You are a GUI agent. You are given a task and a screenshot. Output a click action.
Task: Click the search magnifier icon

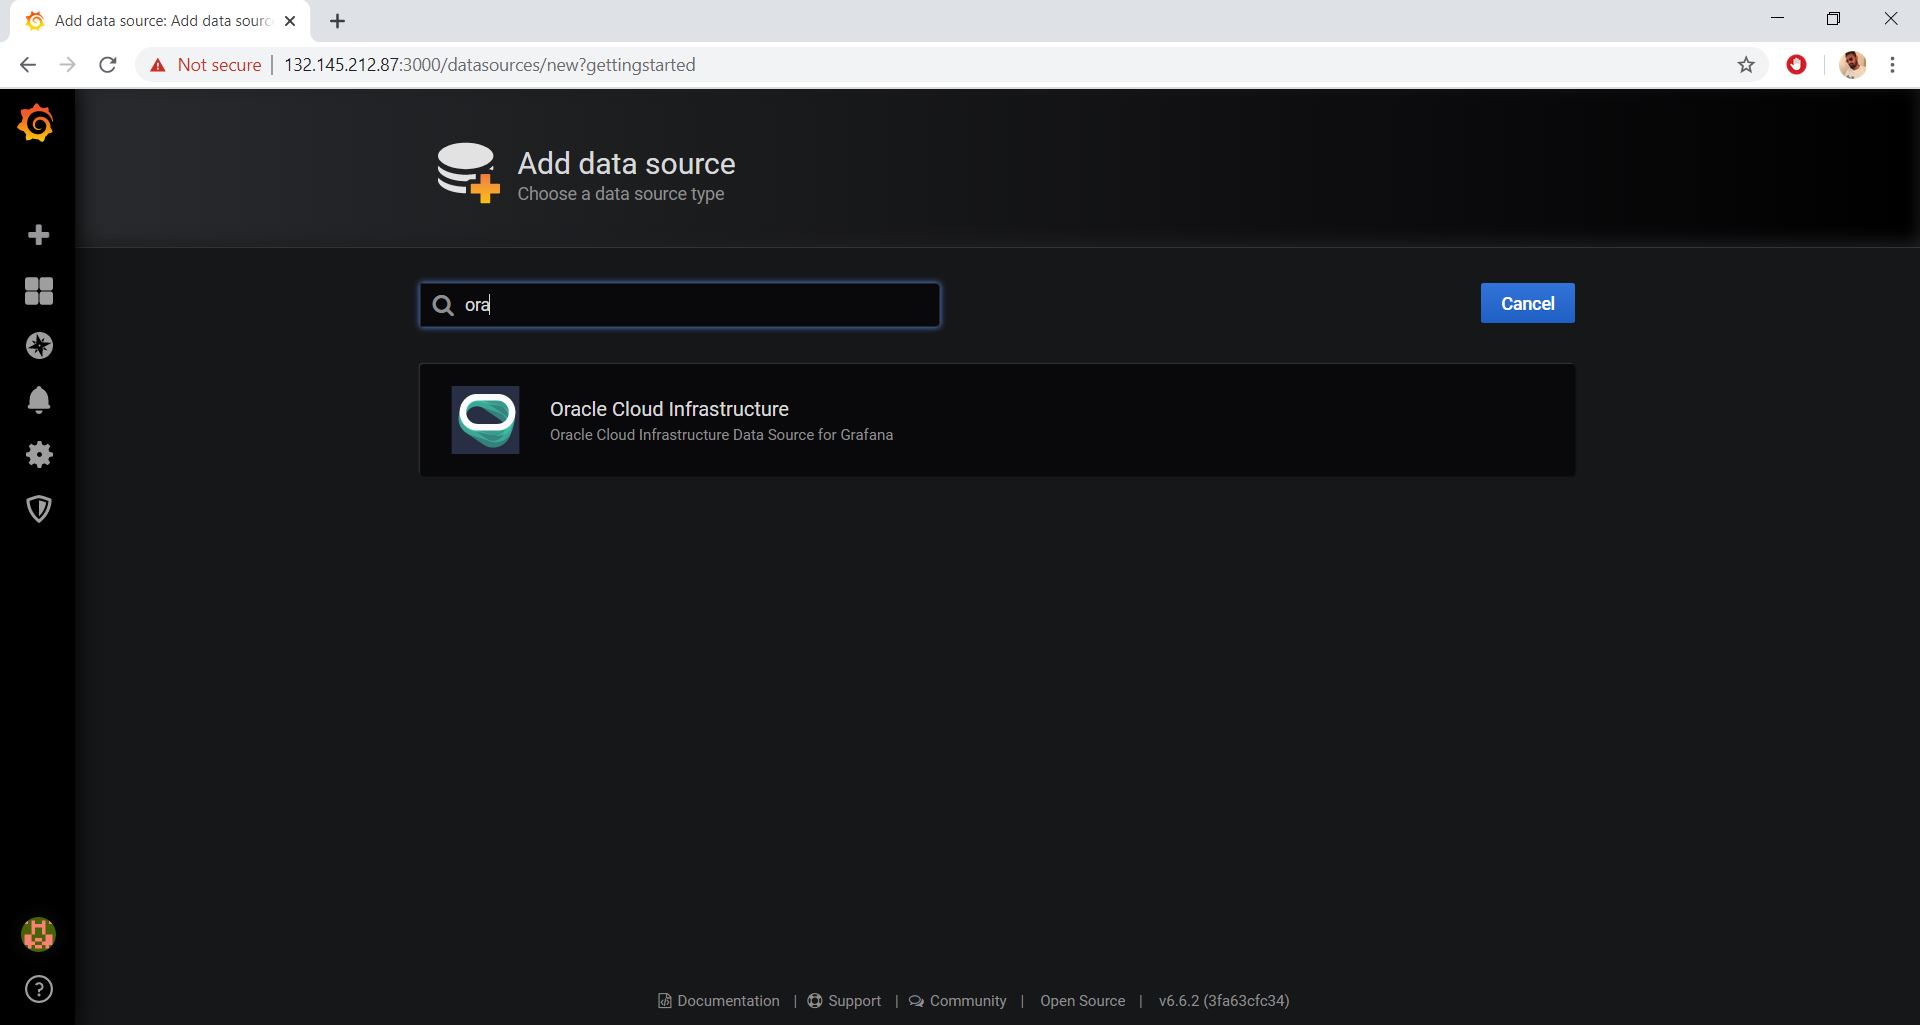pos(443,305)
